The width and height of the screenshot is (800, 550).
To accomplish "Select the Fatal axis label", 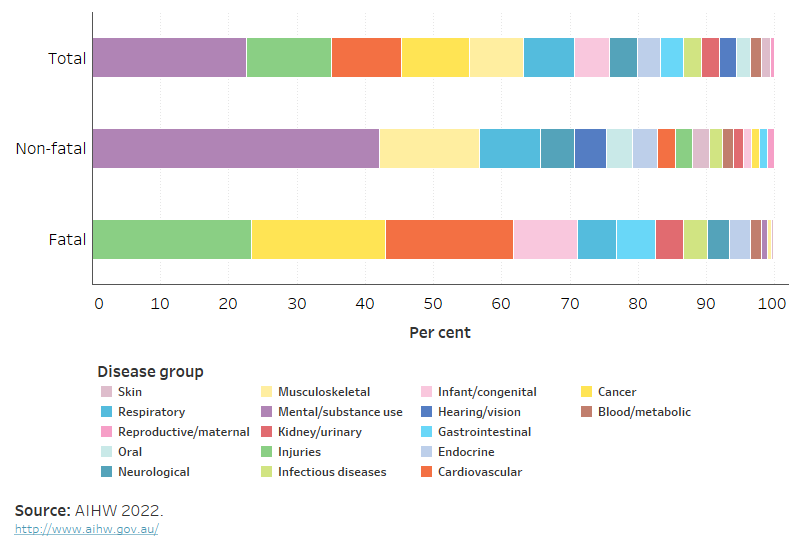I will (68, 240).
